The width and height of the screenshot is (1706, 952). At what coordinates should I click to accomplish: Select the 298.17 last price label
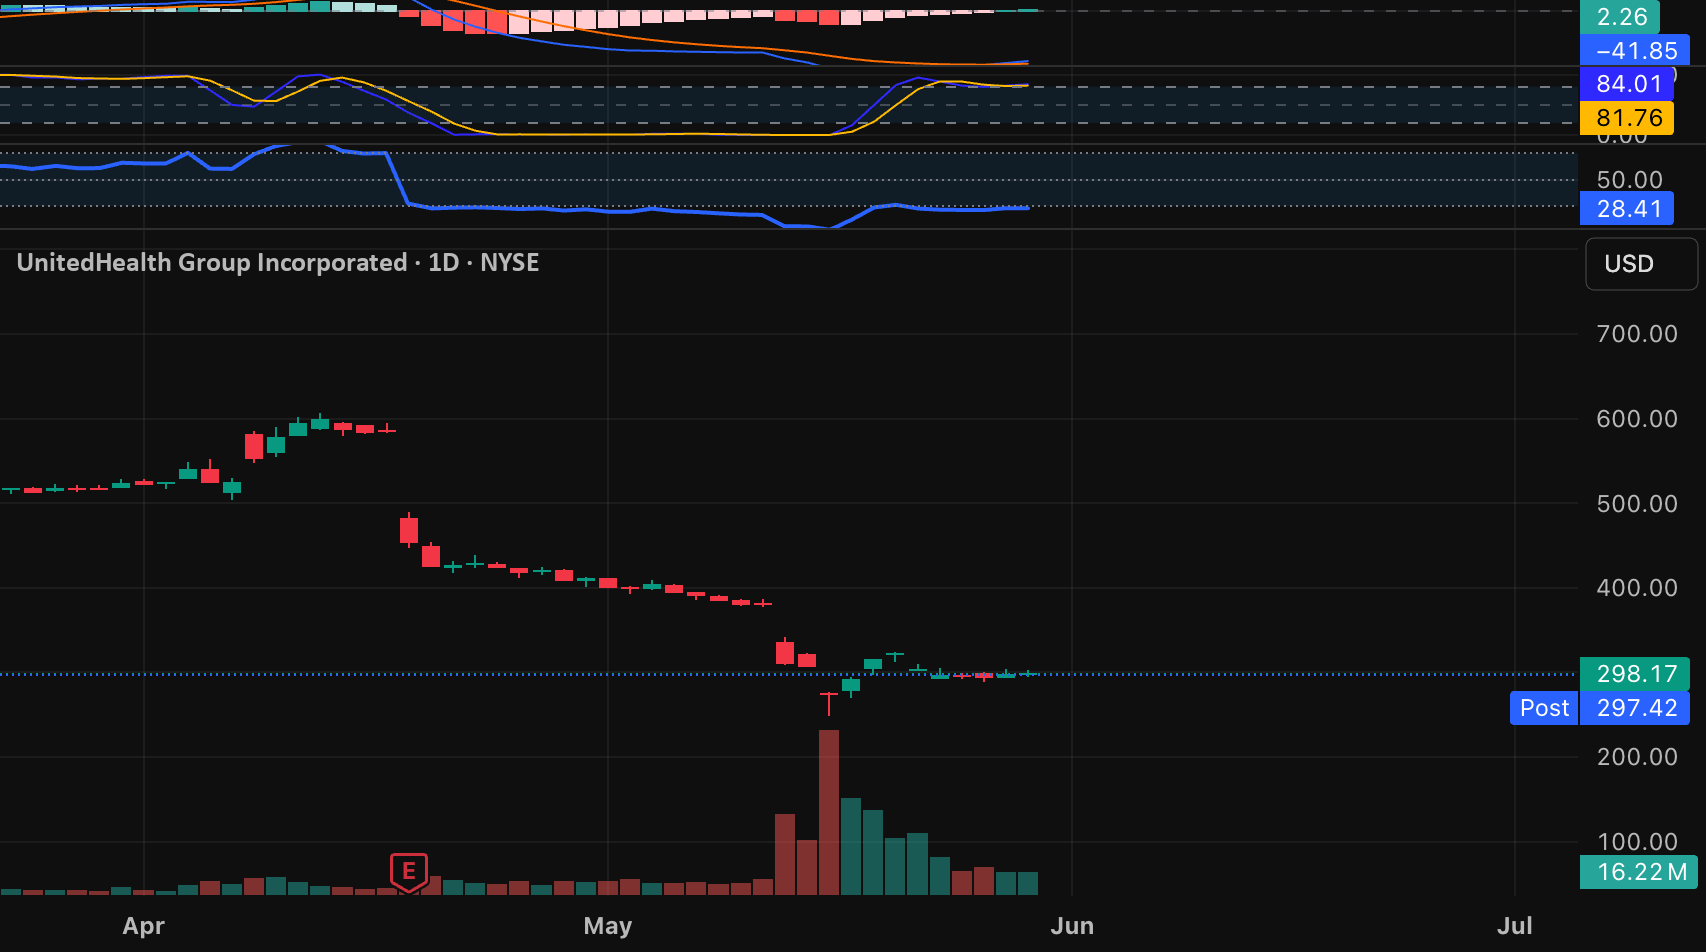tap(1635, 674)
